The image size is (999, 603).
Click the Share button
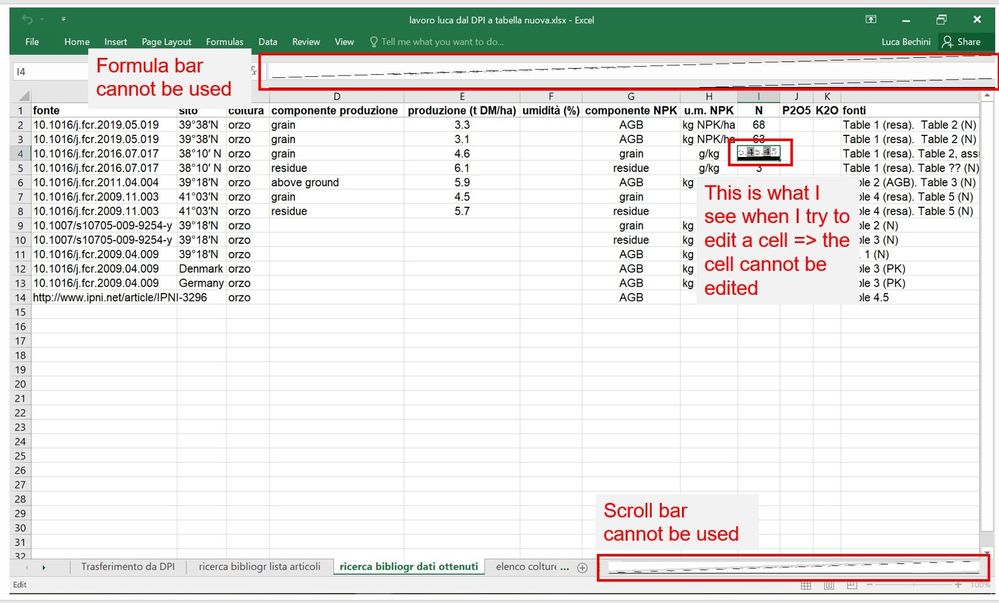962,42
